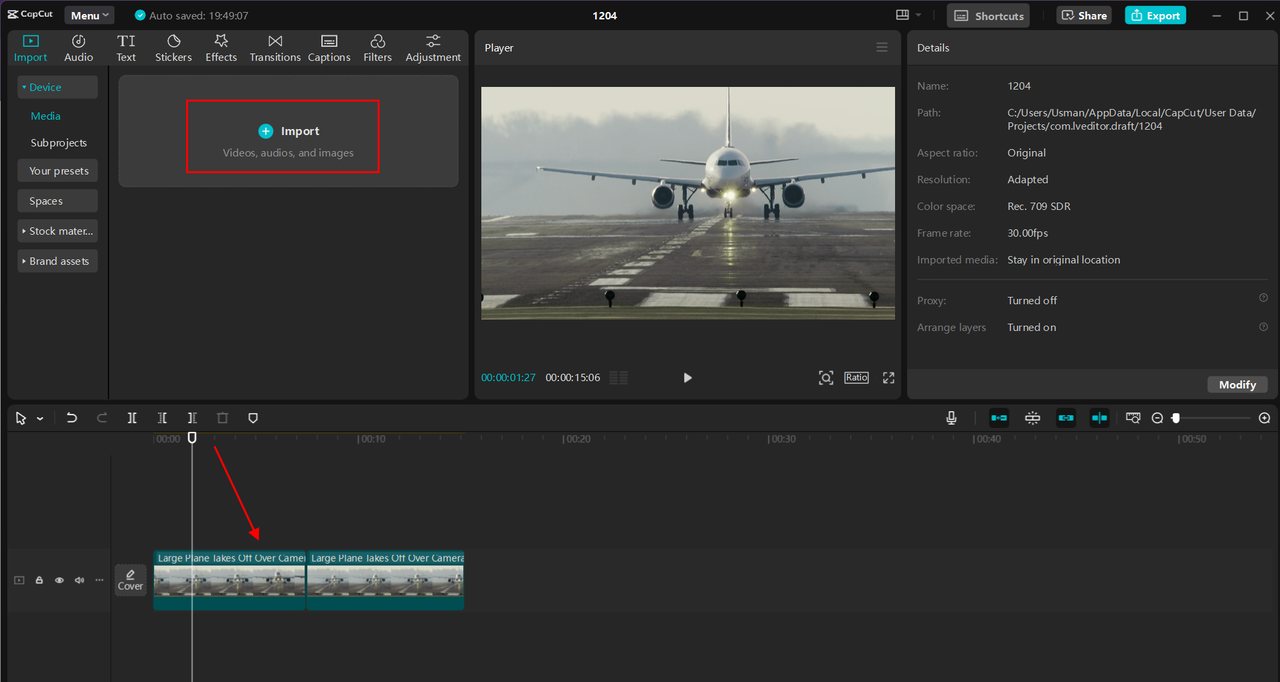Show info about Arrange layers
Image resolution: width=1280 pixels, height=682 pixels.
pyautogui.click(x=1263, y=327)
